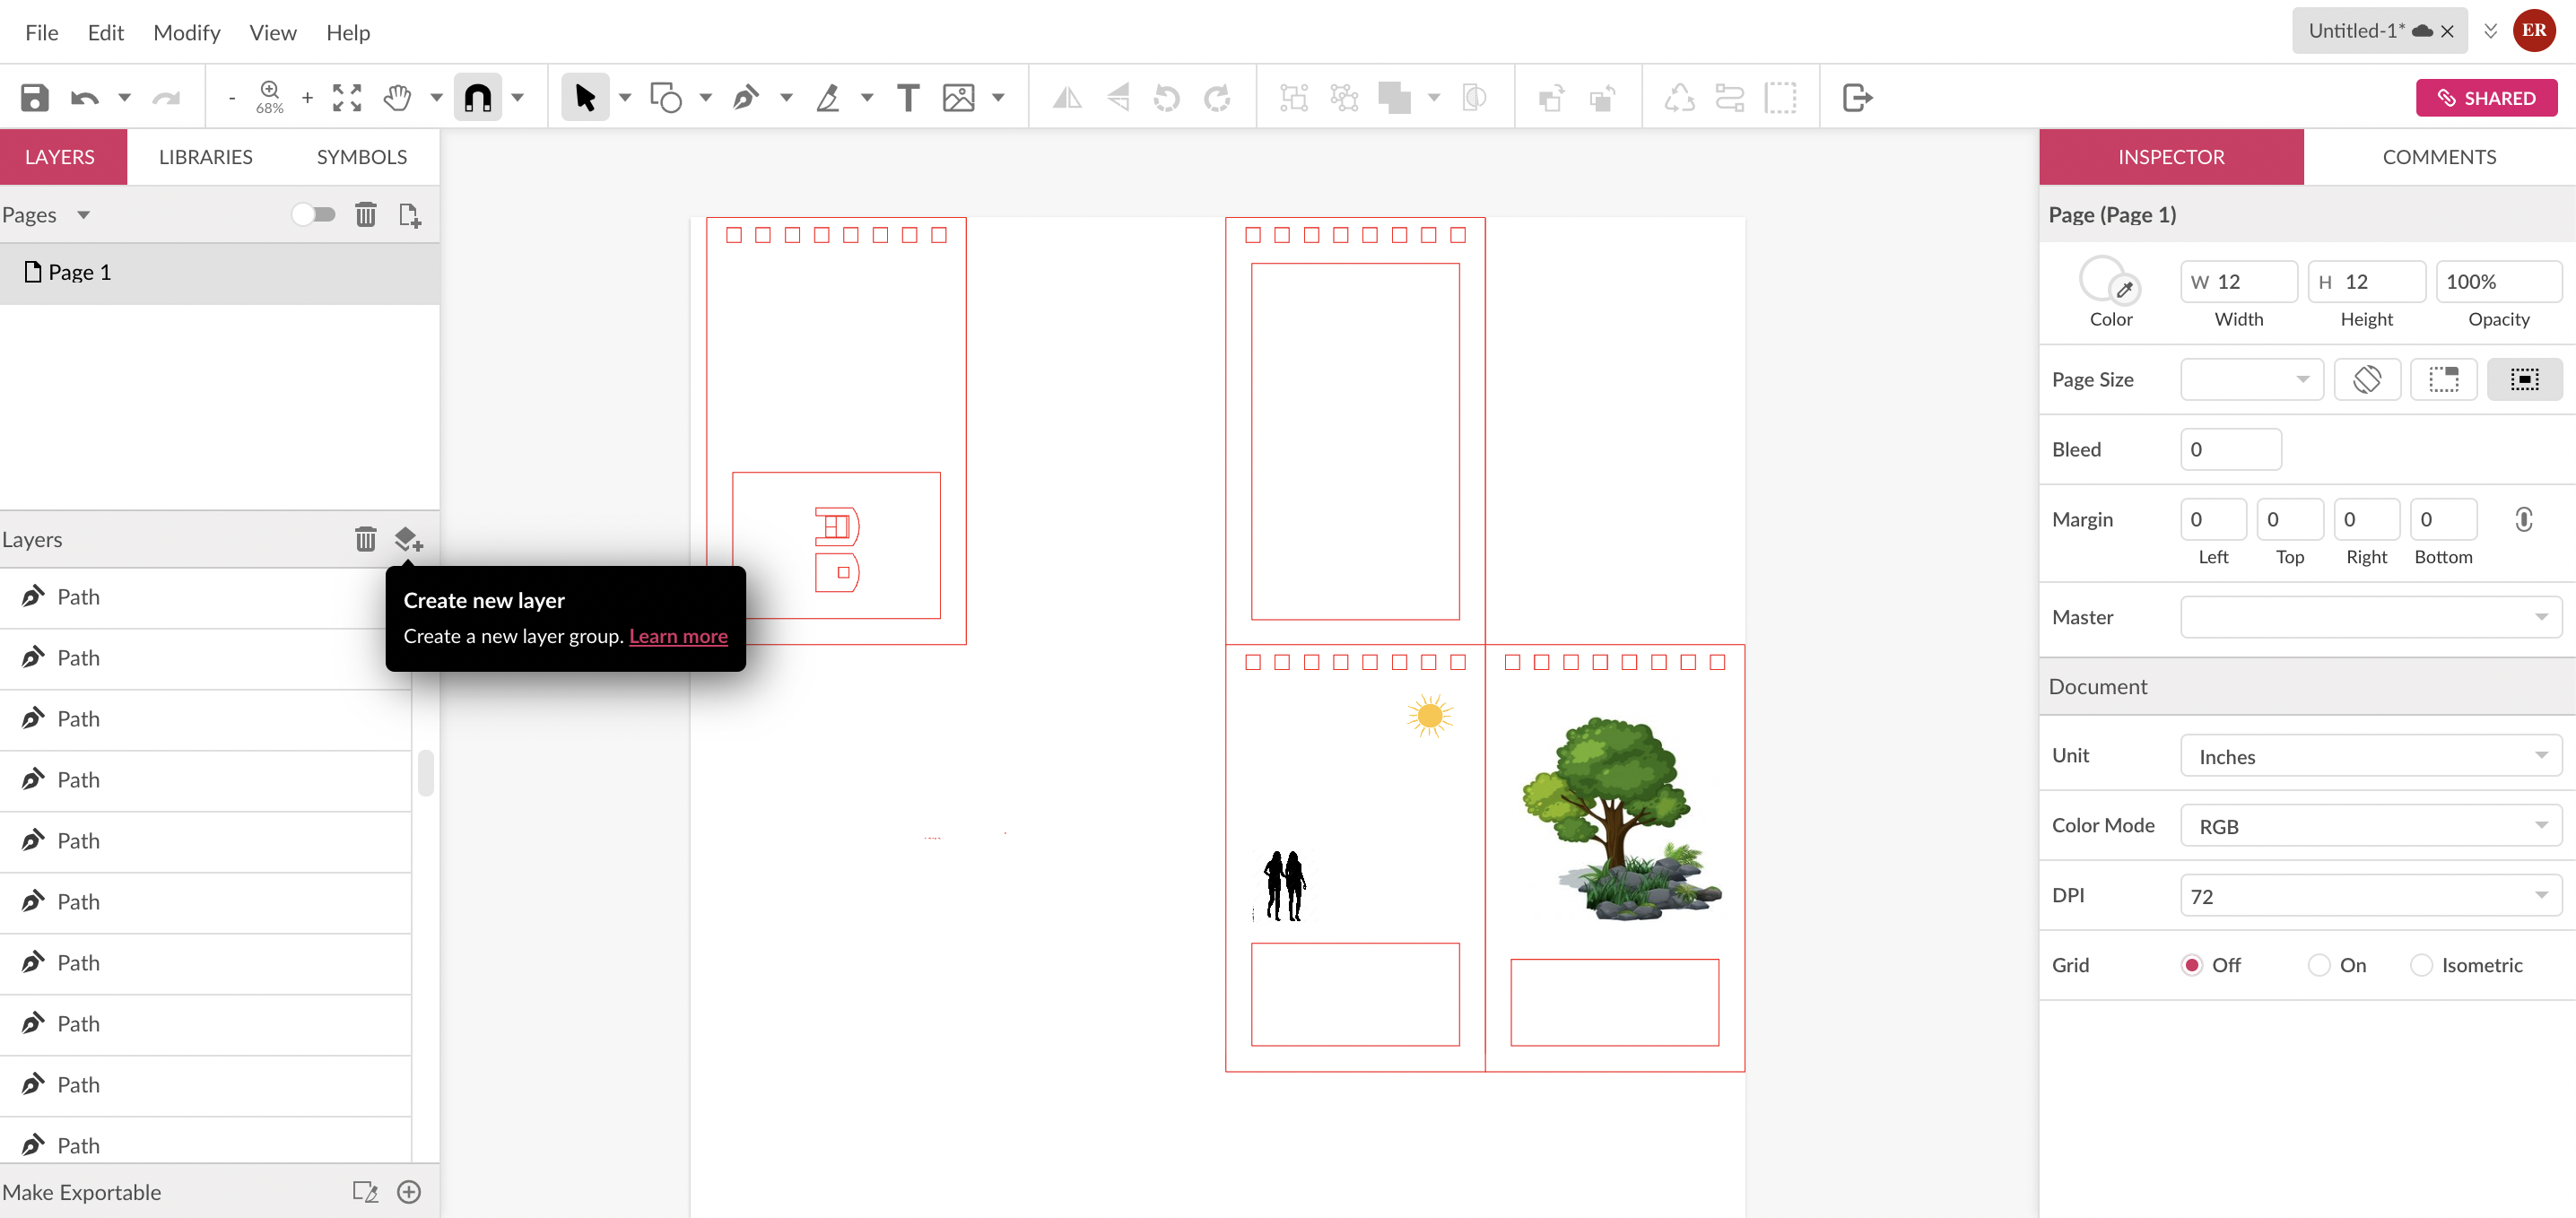Click the Export icon in toolbar

[1856, 98]
